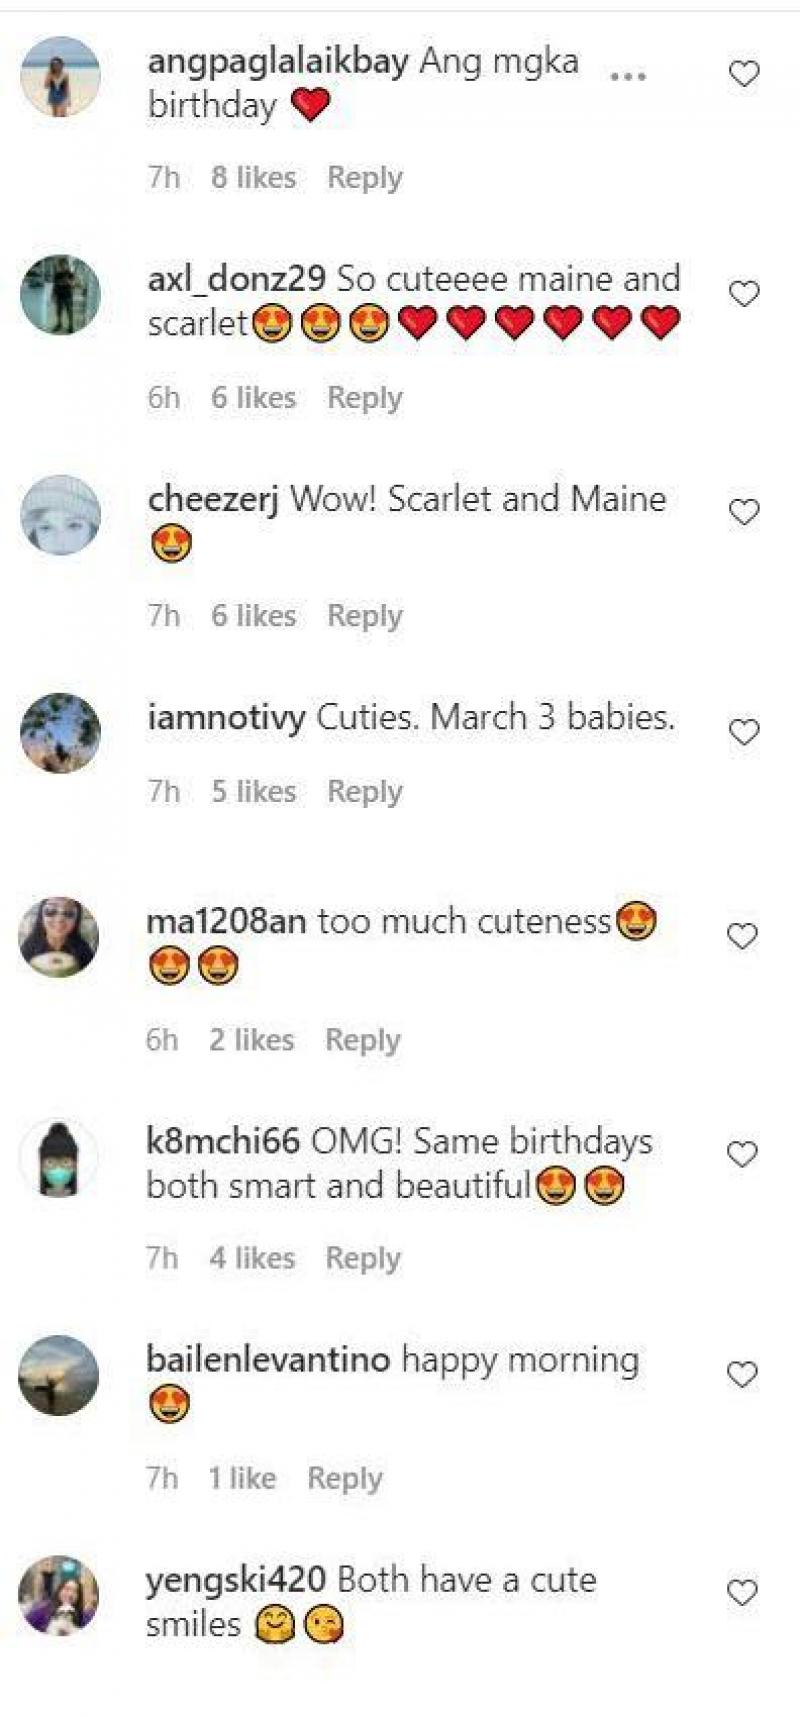Open the three-dot options on angpaglalaikbay's comment
The image size is (800, 1717).
tap(627, 76)
